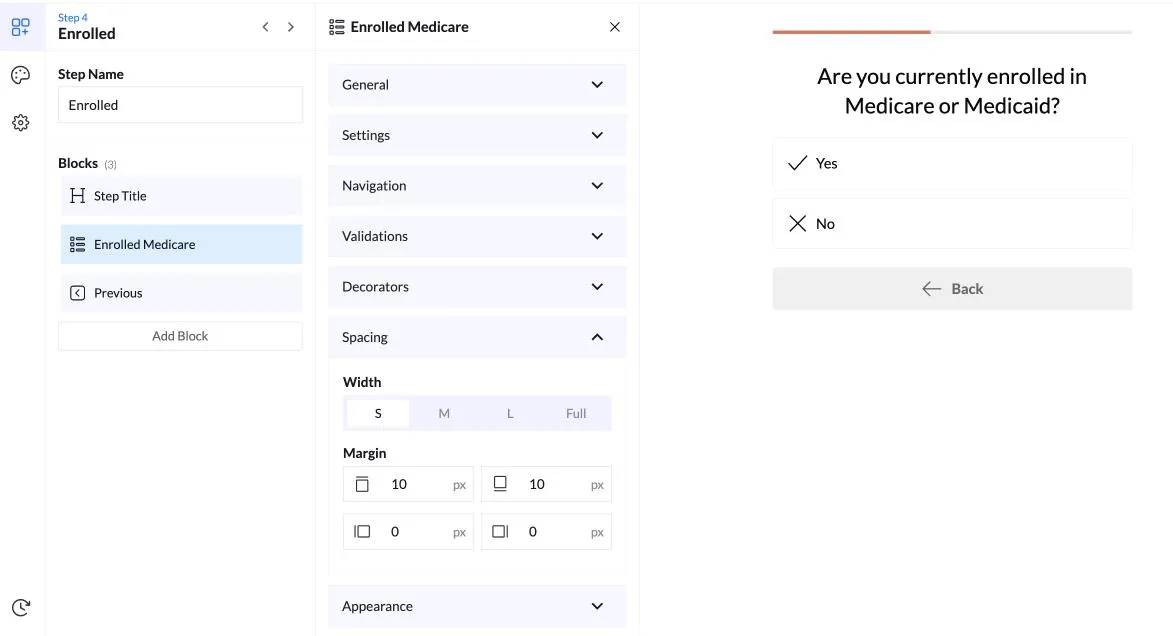Click the Enrolled Medicare block list icon
The height and width of the screenshot is (636, 1173).
tap(77, 245)
